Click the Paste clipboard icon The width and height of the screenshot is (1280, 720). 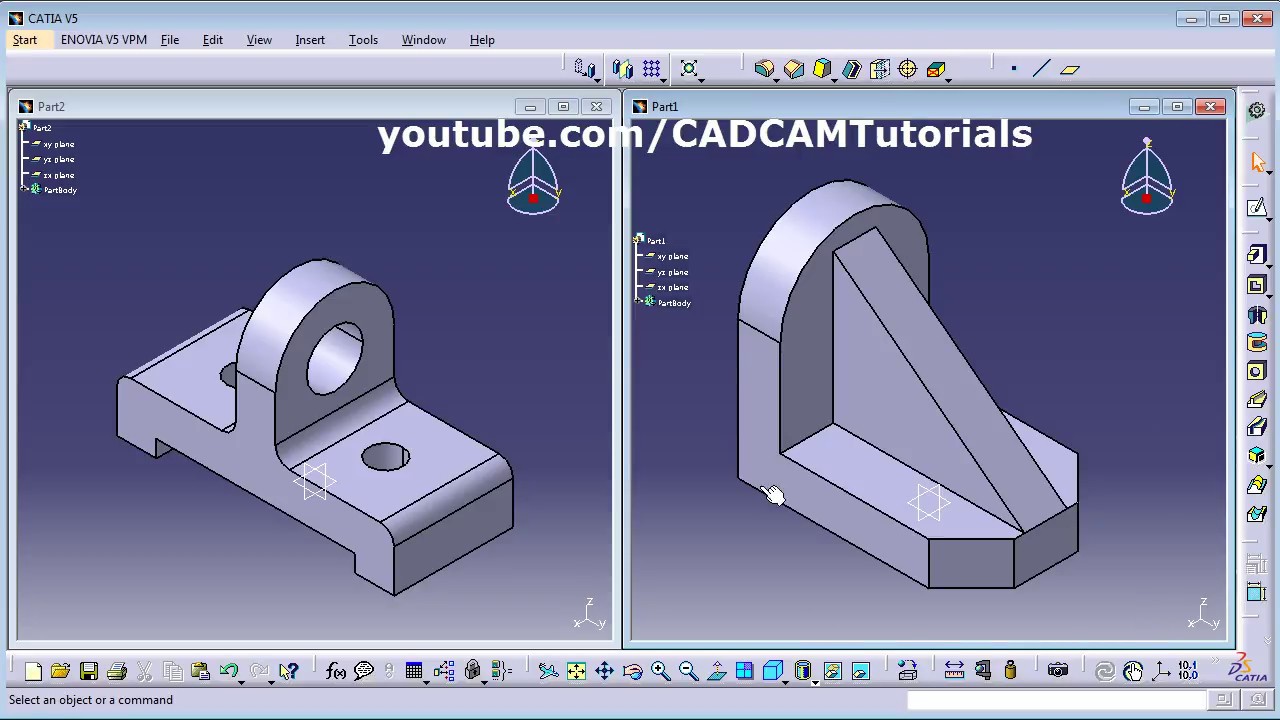click(x=200, y=671)
